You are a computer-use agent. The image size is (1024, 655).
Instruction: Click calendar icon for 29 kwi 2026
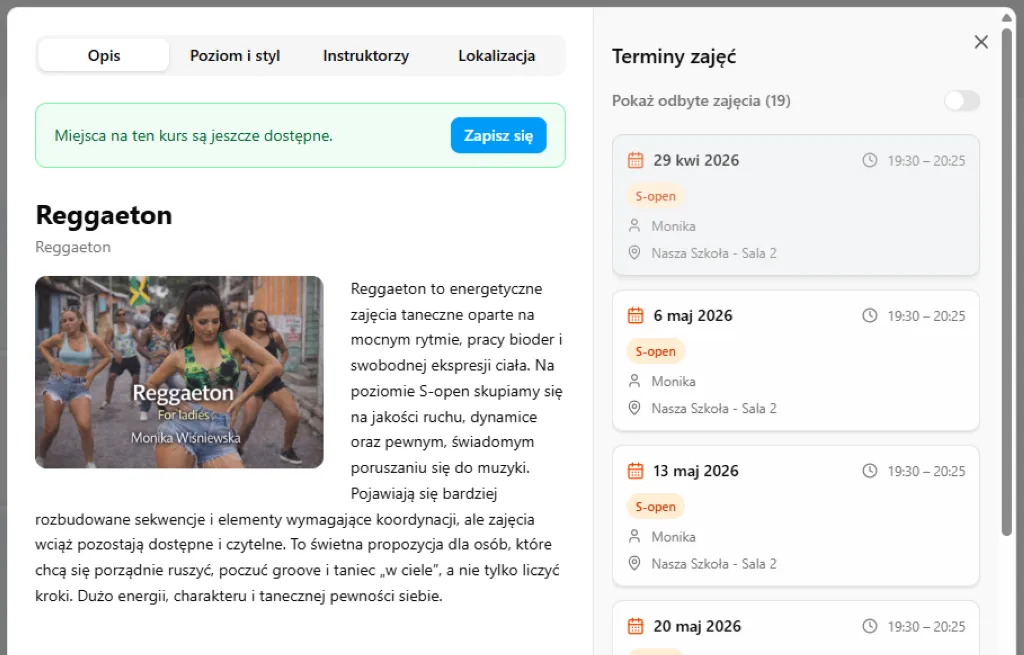tap(635, 161)
